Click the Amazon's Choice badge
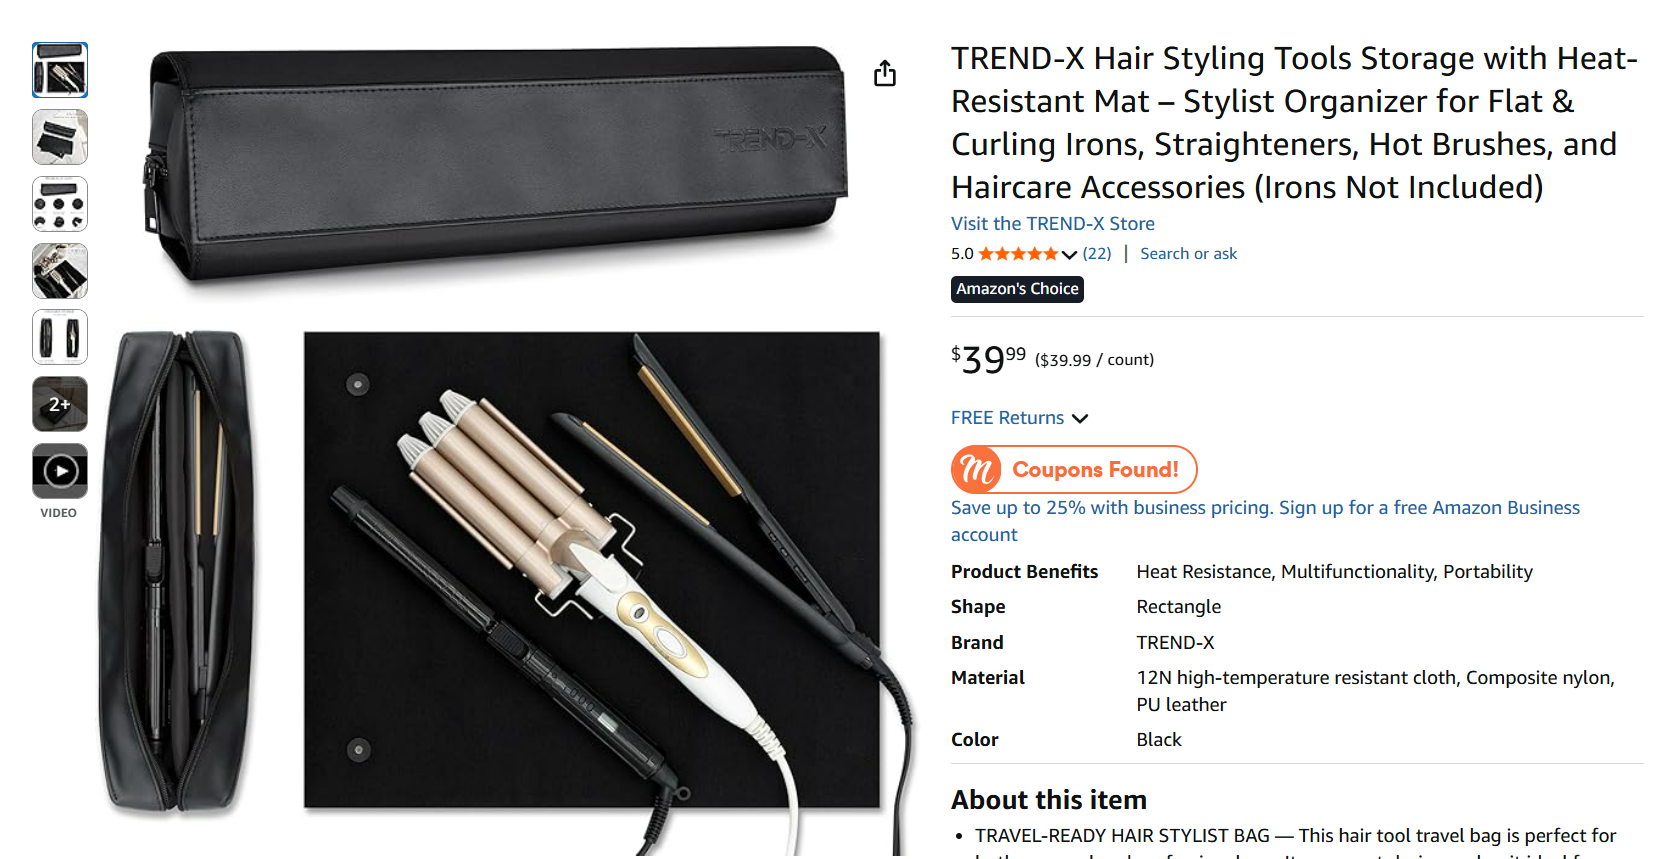 click(1017, 289)
